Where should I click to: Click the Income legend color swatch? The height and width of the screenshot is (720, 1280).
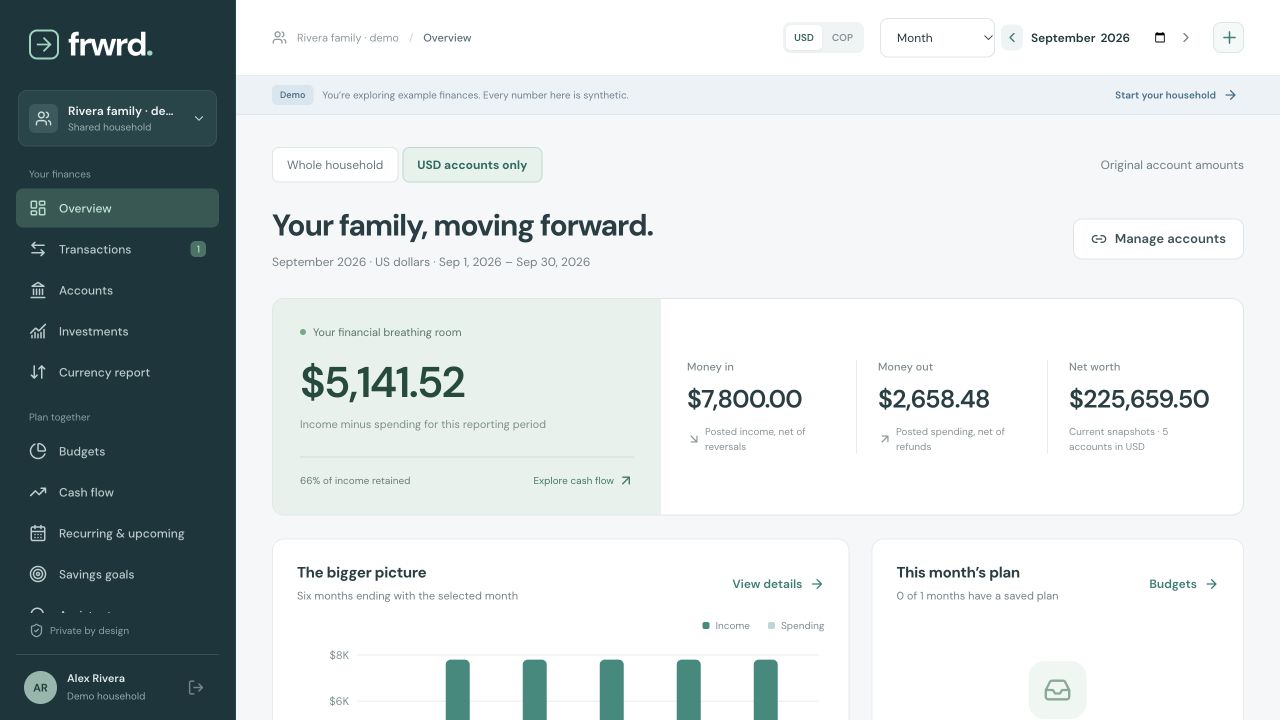706,626
